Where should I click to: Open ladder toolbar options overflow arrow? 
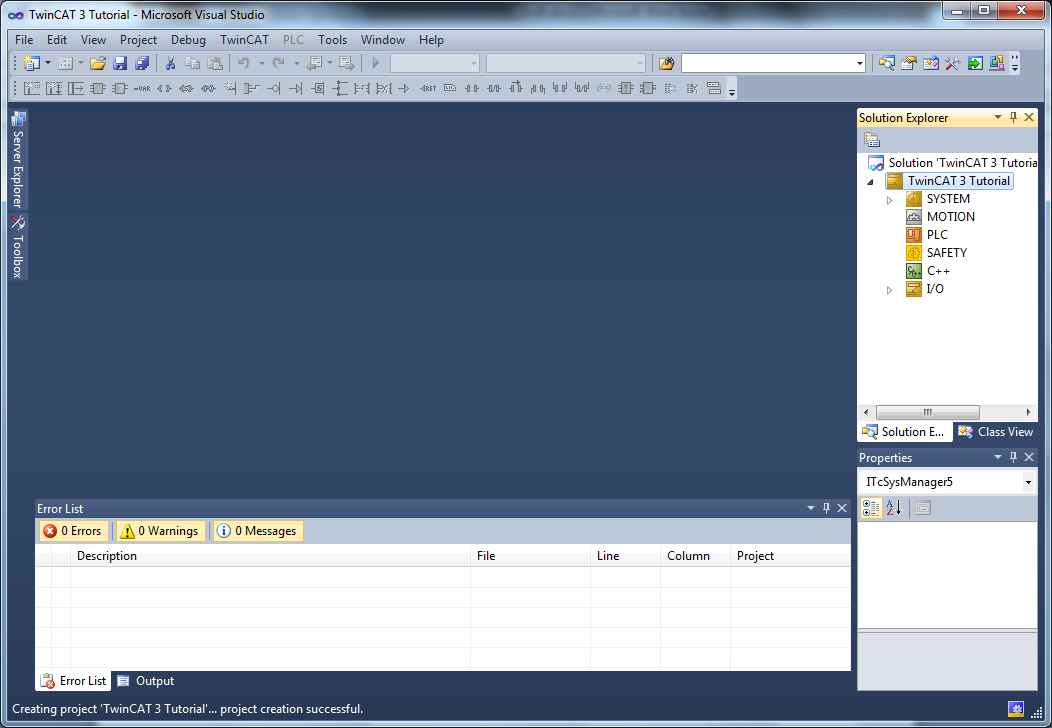732,91
